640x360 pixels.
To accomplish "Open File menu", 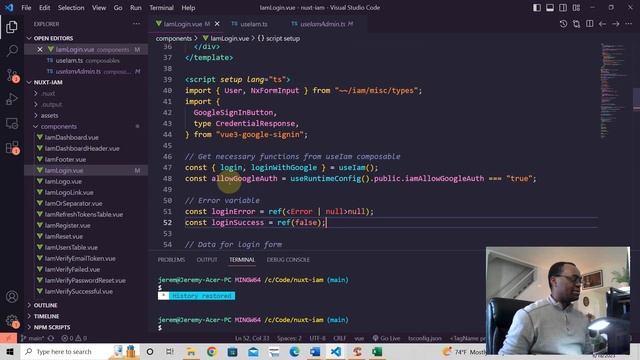I will coord(26,8).
